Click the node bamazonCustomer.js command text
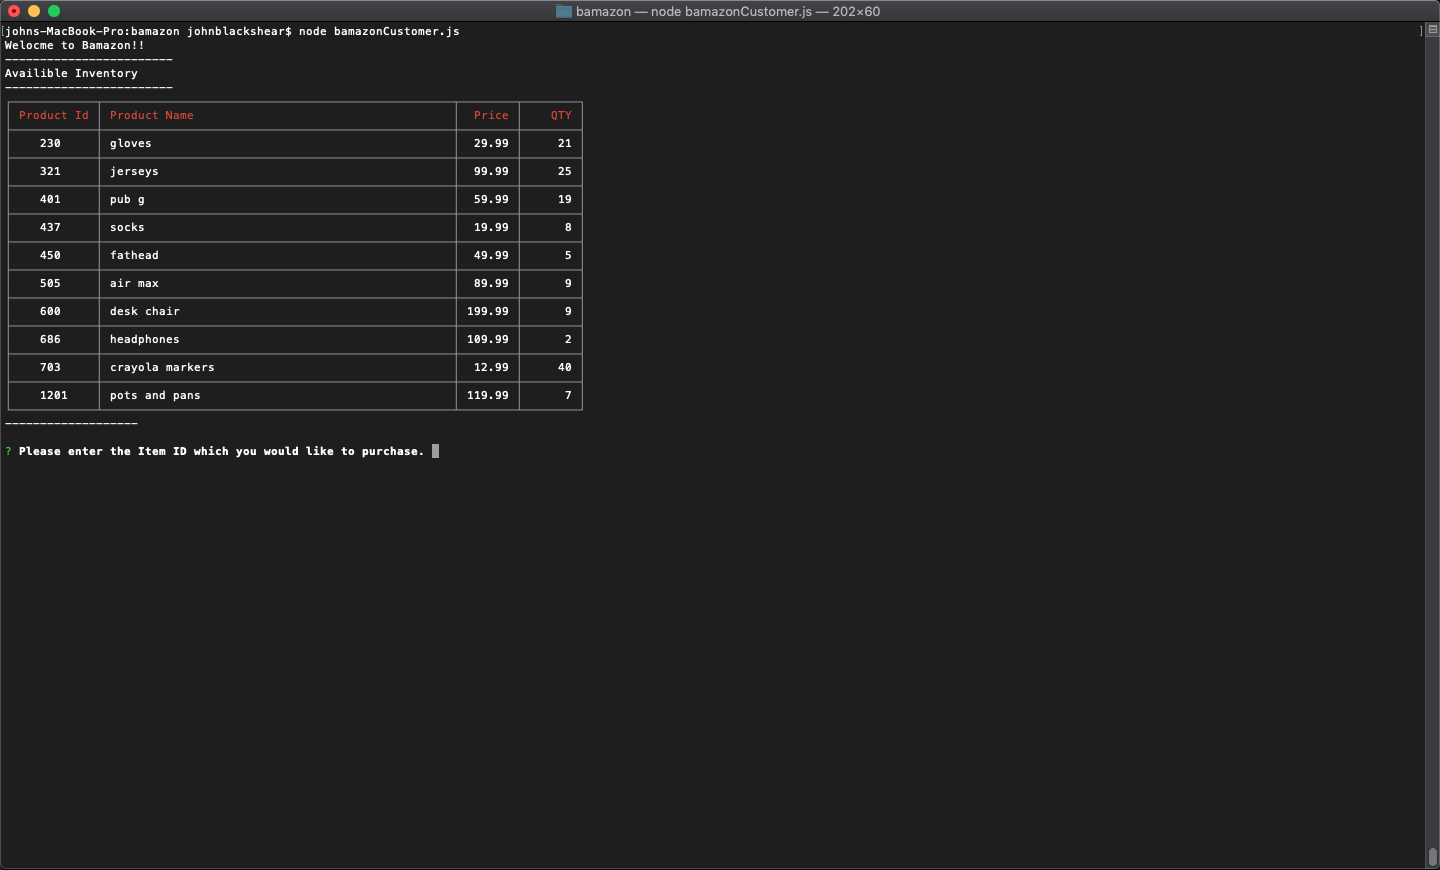 click(379, 32)
